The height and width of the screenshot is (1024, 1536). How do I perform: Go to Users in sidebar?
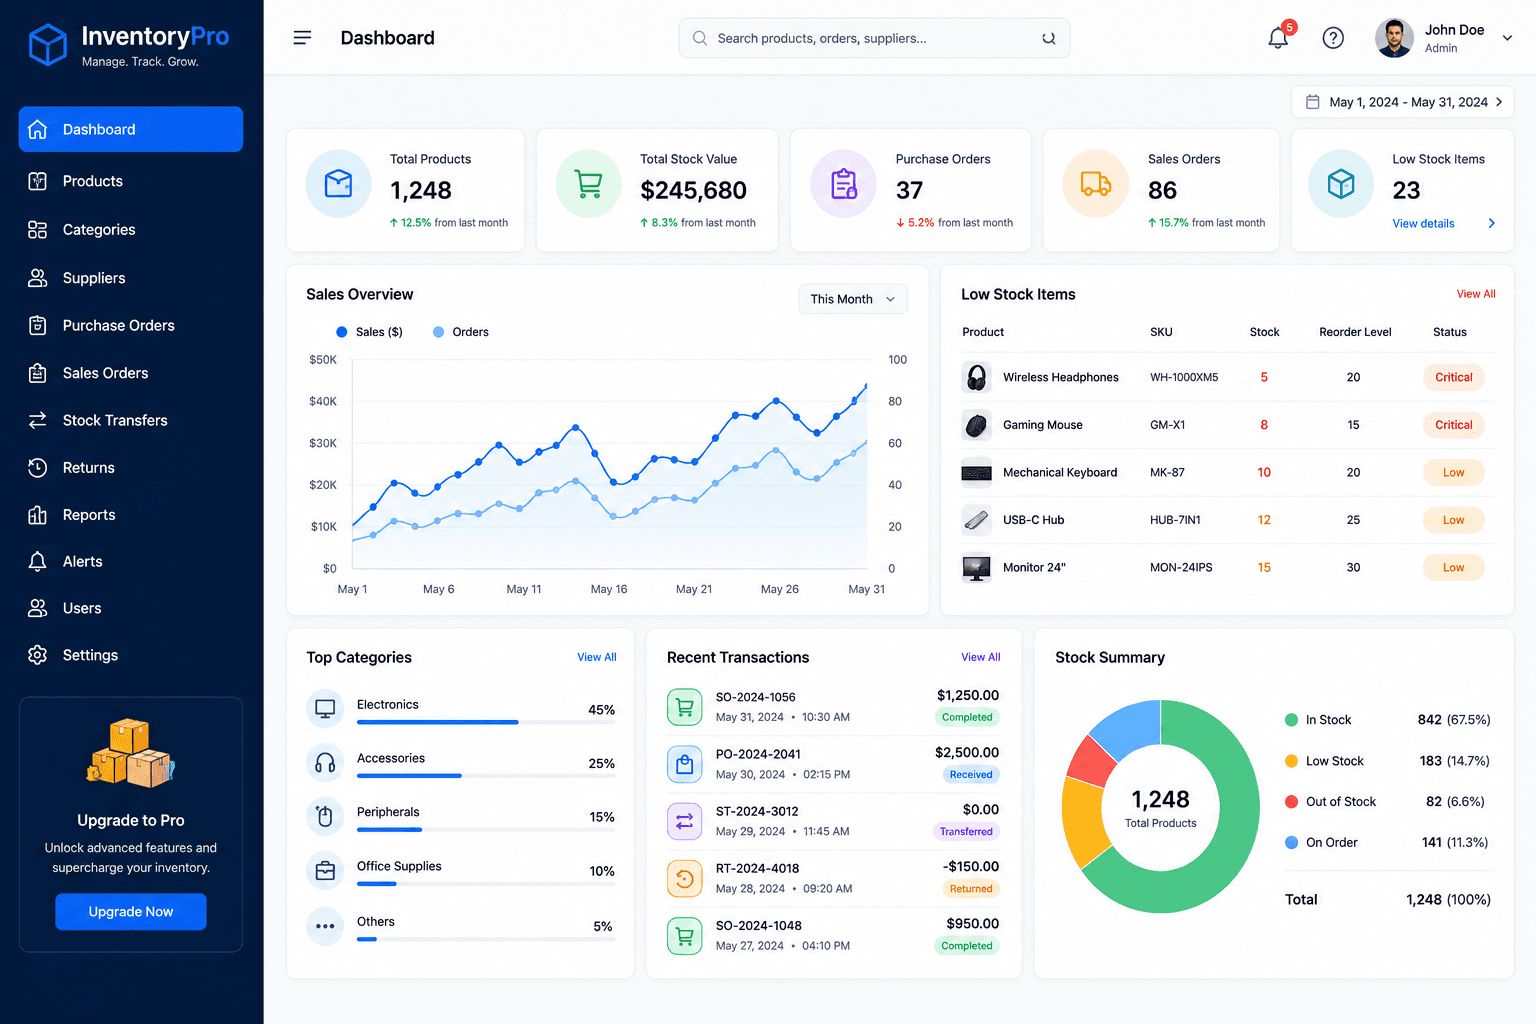(x=131, y=608)
